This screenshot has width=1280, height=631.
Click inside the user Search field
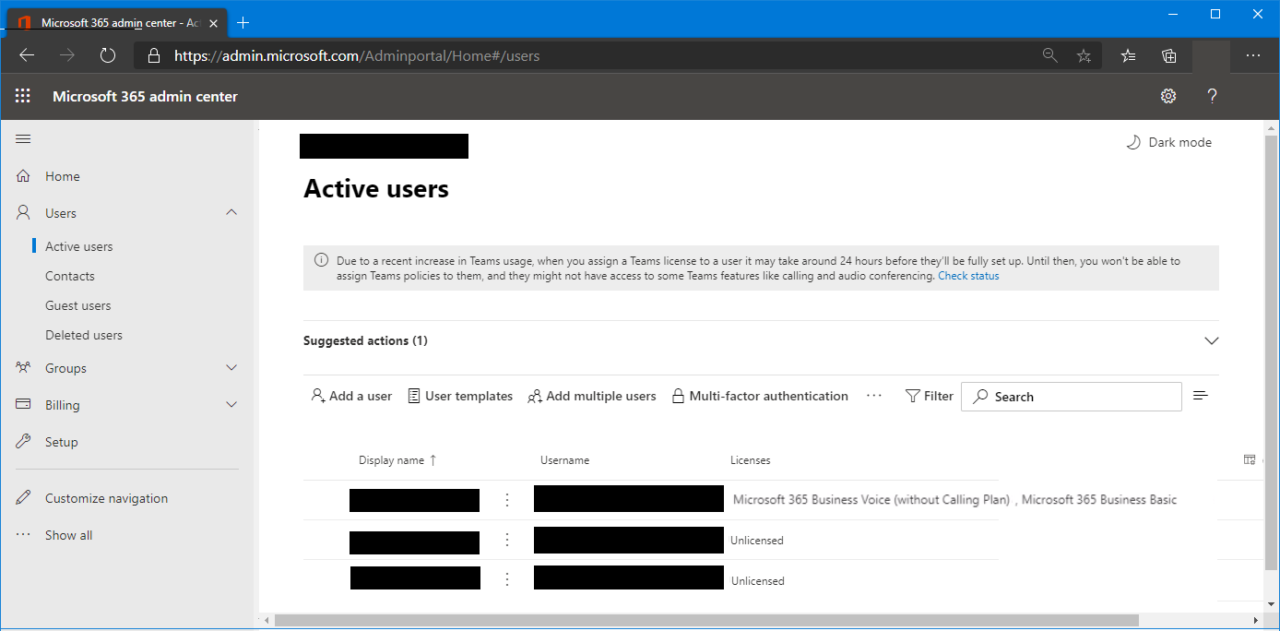click(x=1070, y=396)
